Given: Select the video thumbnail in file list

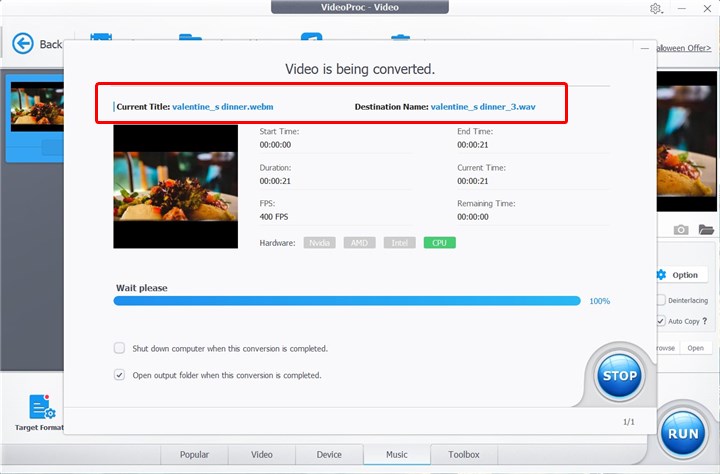Looking at the screenshot, I should point(37,107).
